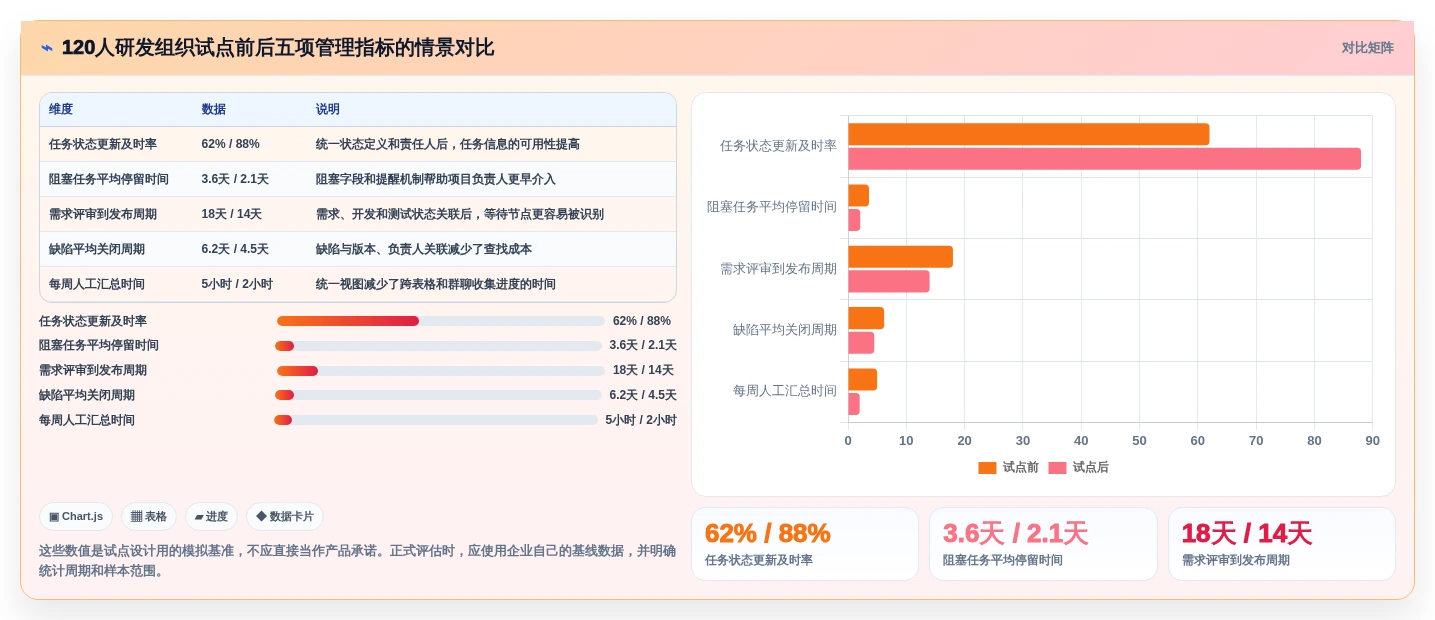Click the pink 试点后 legend swatch
Viewport: 1435px width, 620px height.
[x=1057, y=468]
